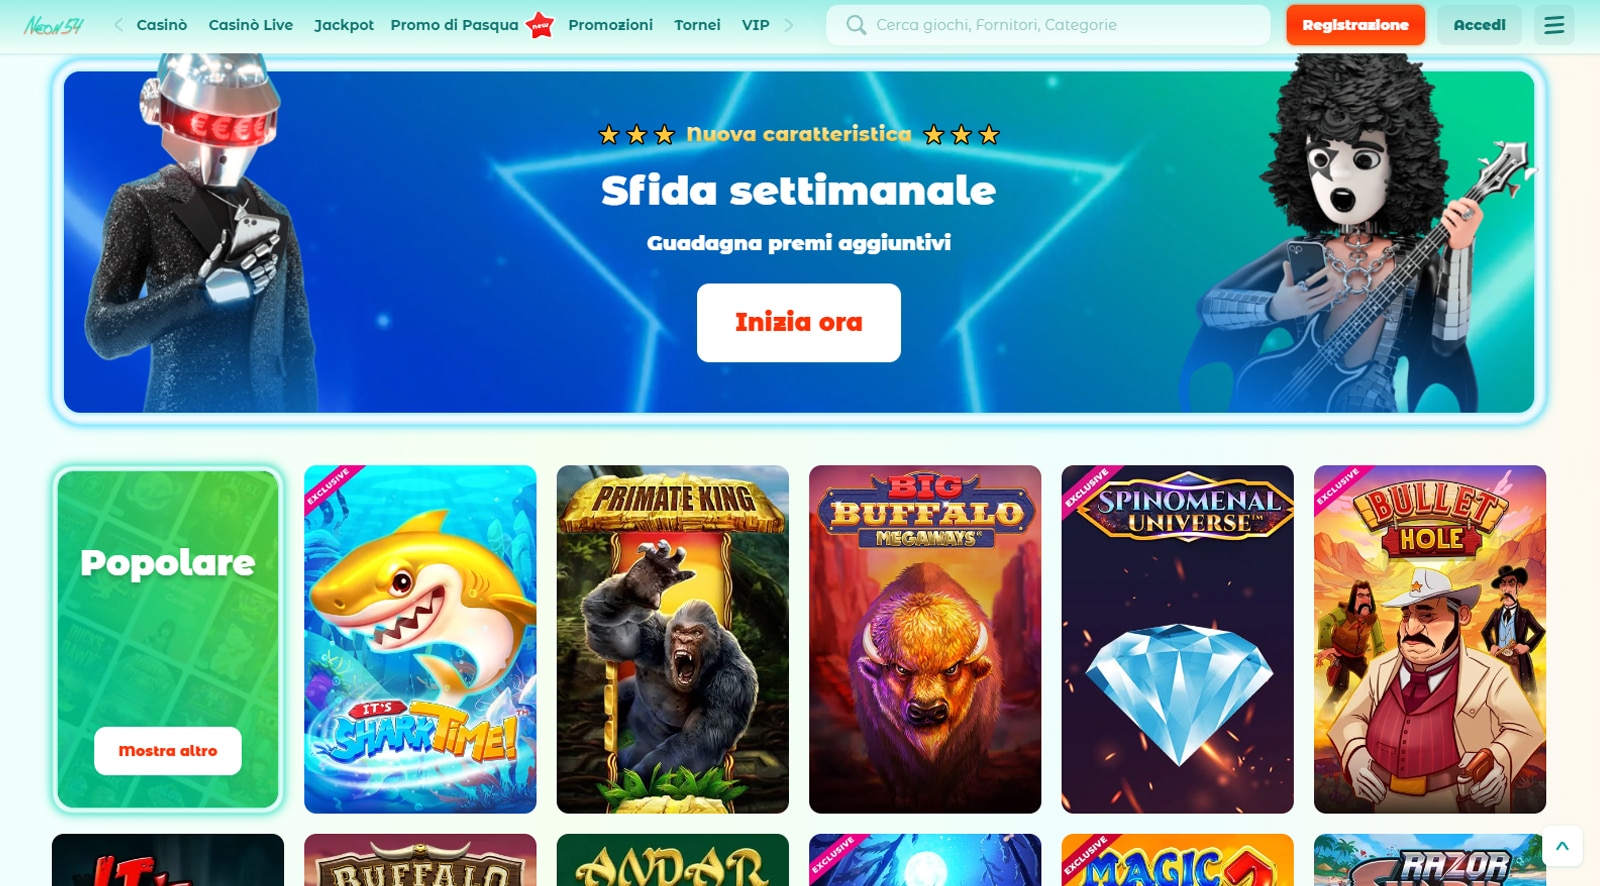This screenshot has height=886, width=1600.
Task: Navigate menu left with the chevron arrow
Action: pos(118,25)
